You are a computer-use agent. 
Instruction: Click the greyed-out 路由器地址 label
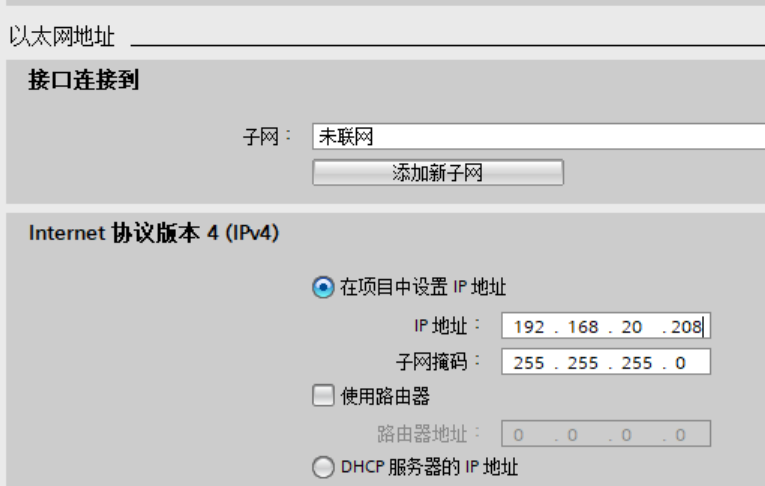coord(422,434)
